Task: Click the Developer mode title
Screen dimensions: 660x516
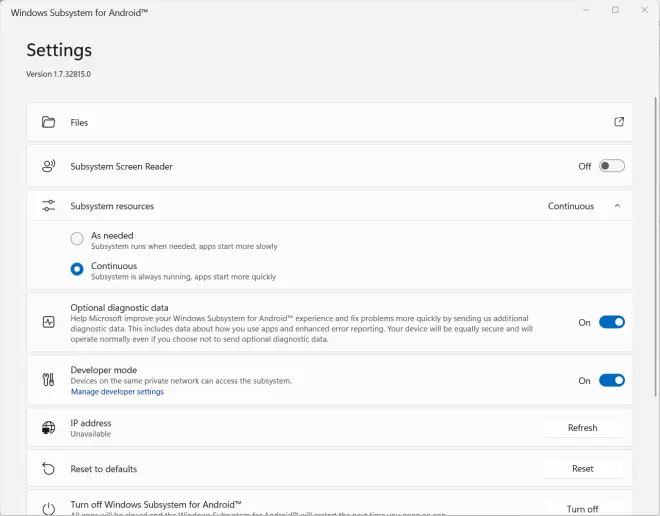Action: click(104, 370)
